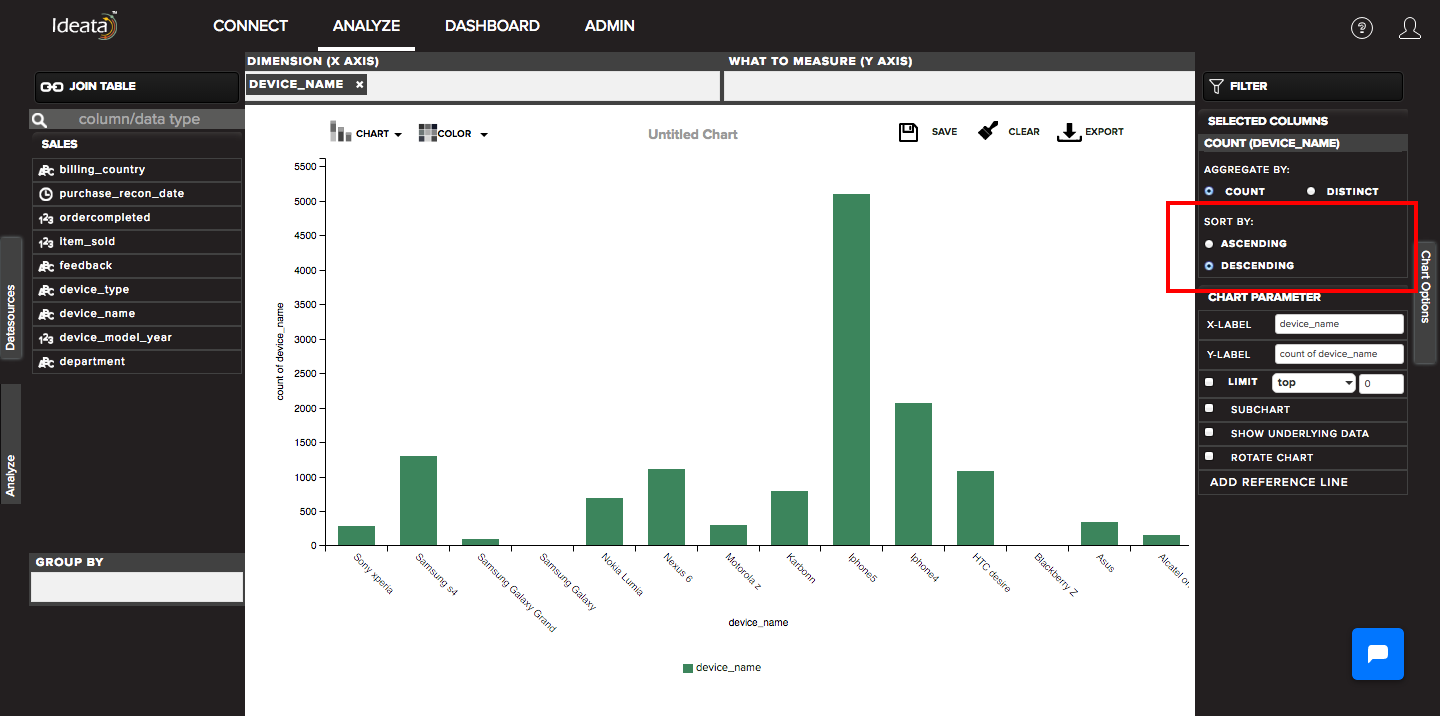Click the numeric type icon beside item_sold
Viewport: 1440px width, 716px height.
click(x=46, y=242)
